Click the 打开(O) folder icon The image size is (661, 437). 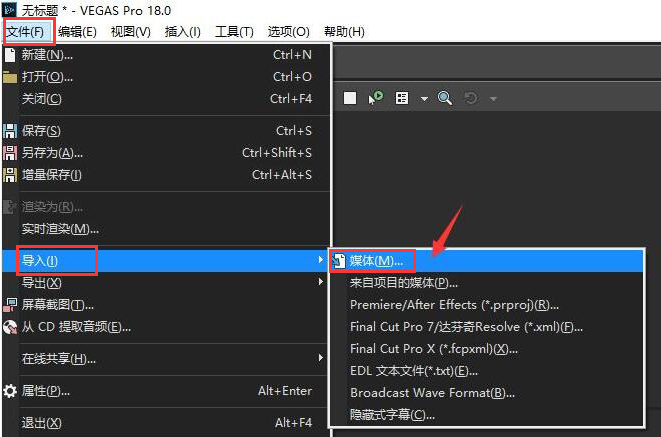10,77
